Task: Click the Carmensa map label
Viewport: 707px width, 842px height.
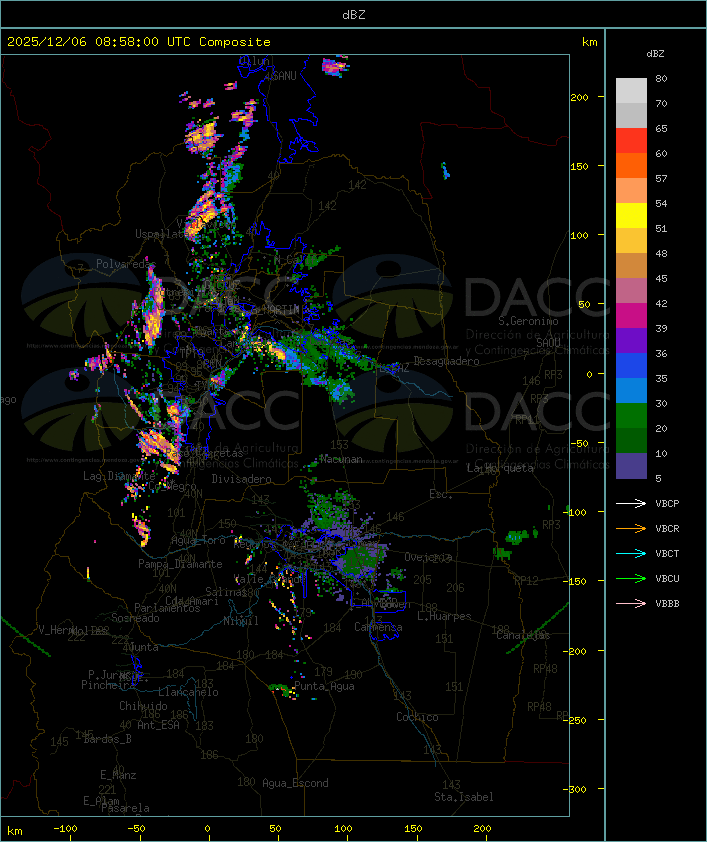Action: [378, 627]
